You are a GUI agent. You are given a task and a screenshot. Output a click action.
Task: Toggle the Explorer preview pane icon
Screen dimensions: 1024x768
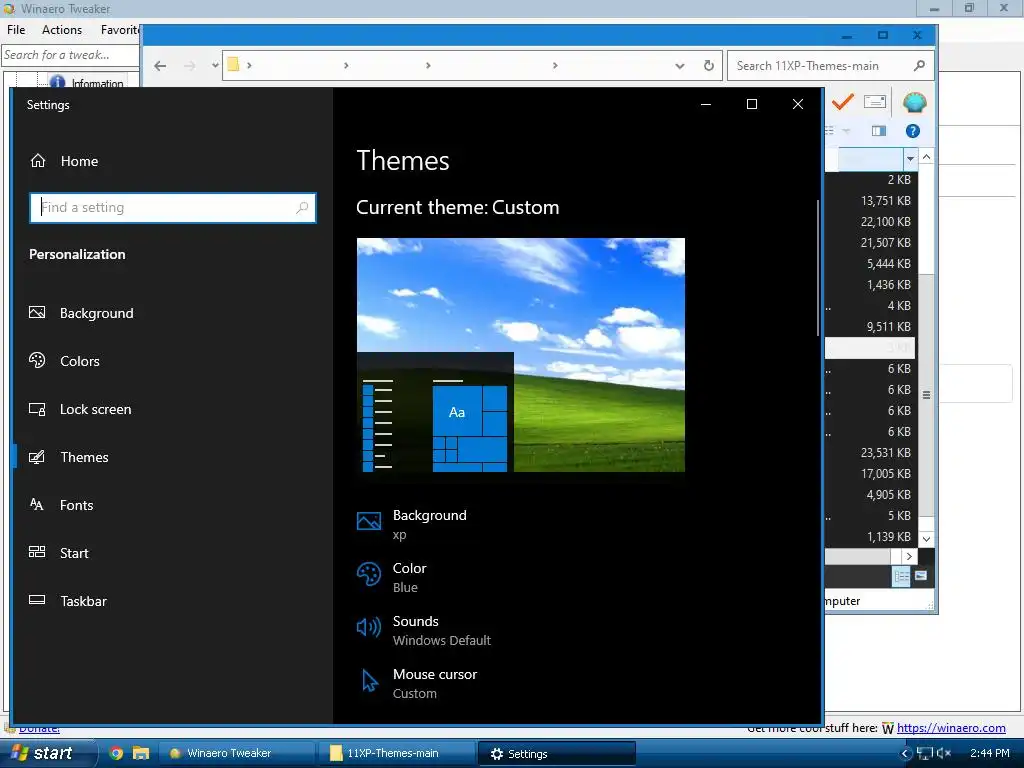tap(879, 131)
